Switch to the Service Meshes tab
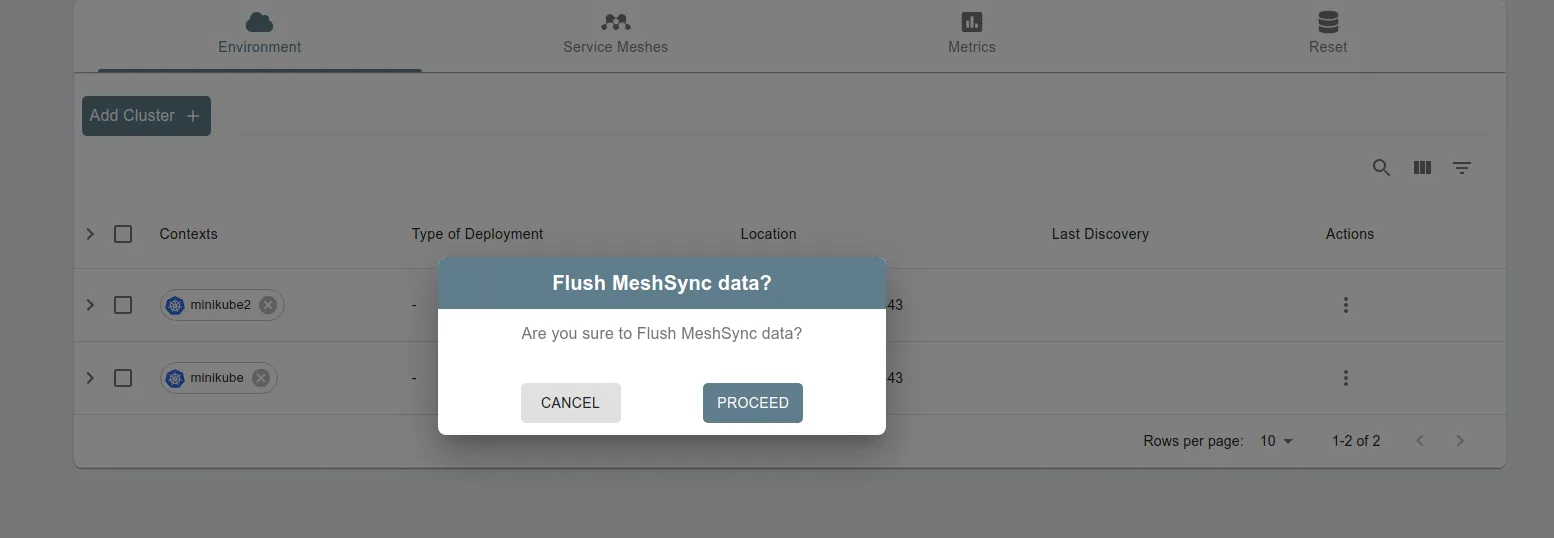 point(615,36)
